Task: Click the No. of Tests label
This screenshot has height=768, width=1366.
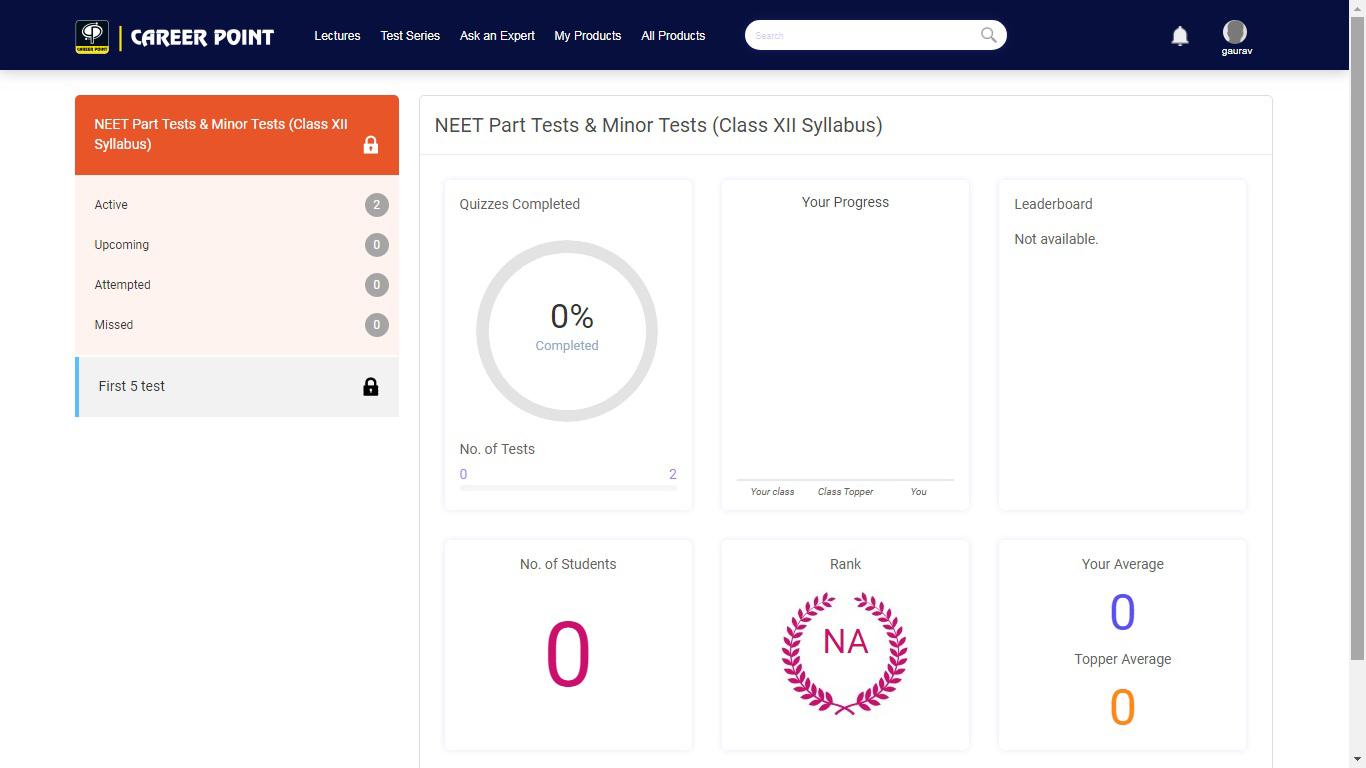Action: point(497,449)
